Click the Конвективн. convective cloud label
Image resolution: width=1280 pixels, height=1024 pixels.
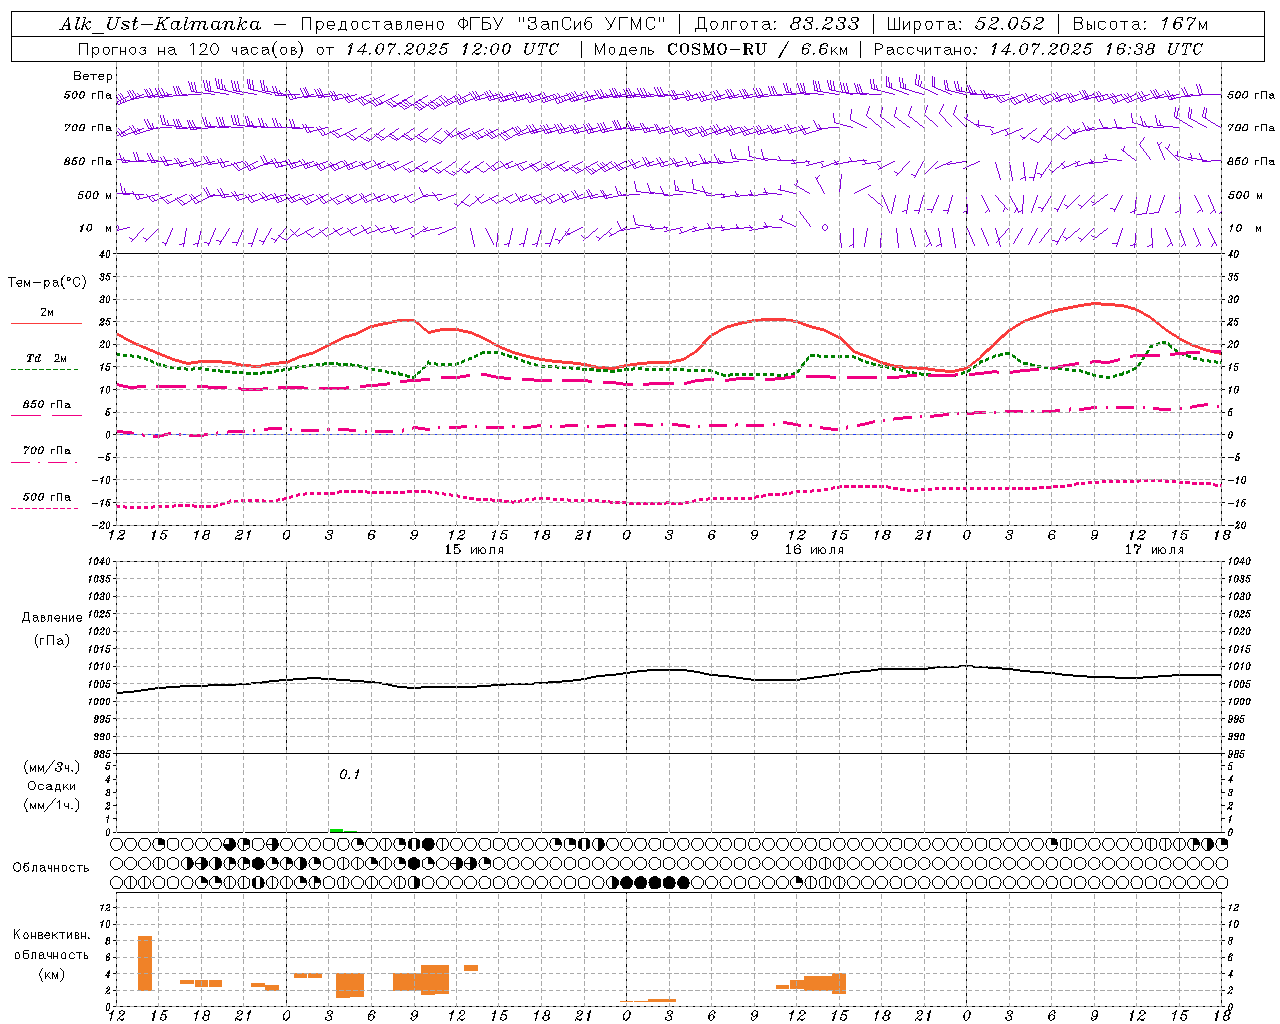51,935
